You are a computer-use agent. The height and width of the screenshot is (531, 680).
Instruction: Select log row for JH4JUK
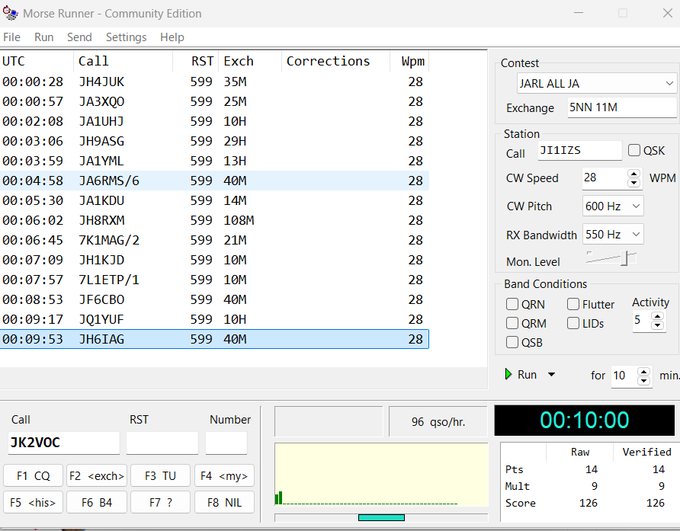pyautogui.click(x=214, y=82)
